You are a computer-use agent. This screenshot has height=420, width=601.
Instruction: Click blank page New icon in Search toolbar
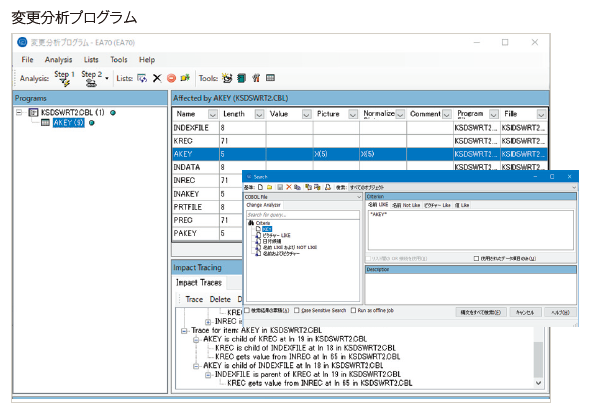coord(261,187)
